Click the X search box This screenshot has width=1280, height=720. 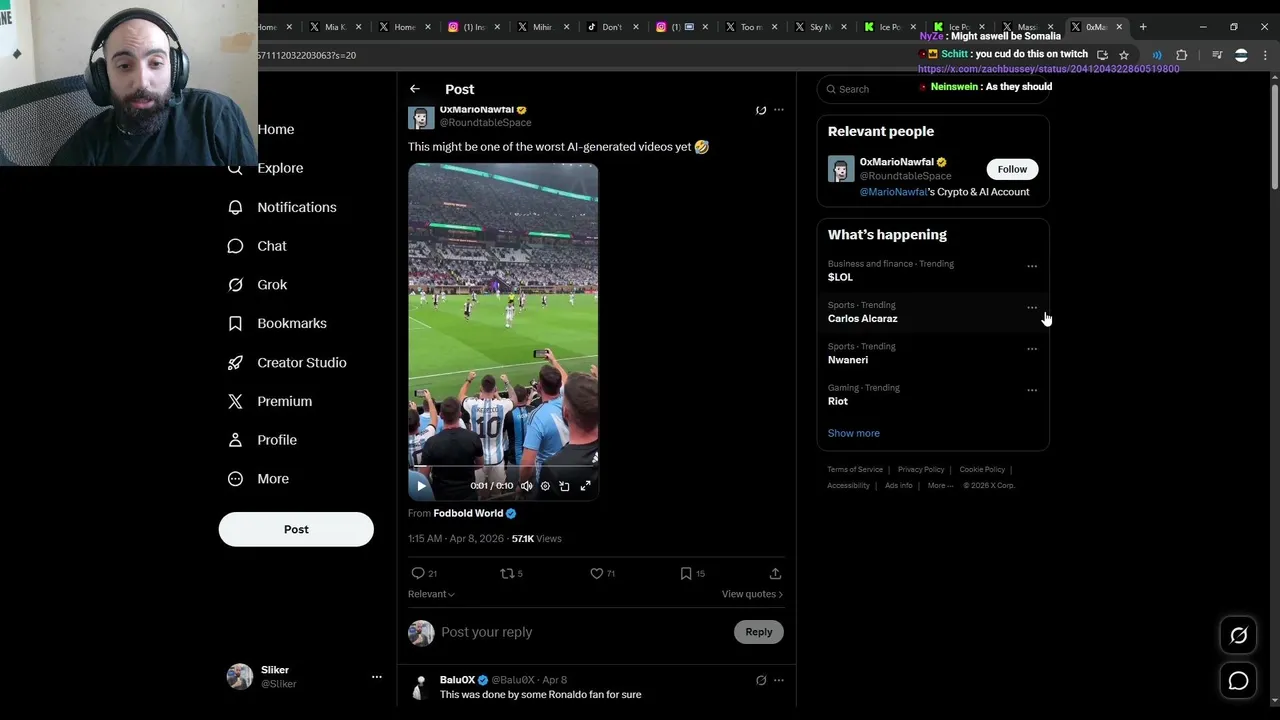[932, 89]
